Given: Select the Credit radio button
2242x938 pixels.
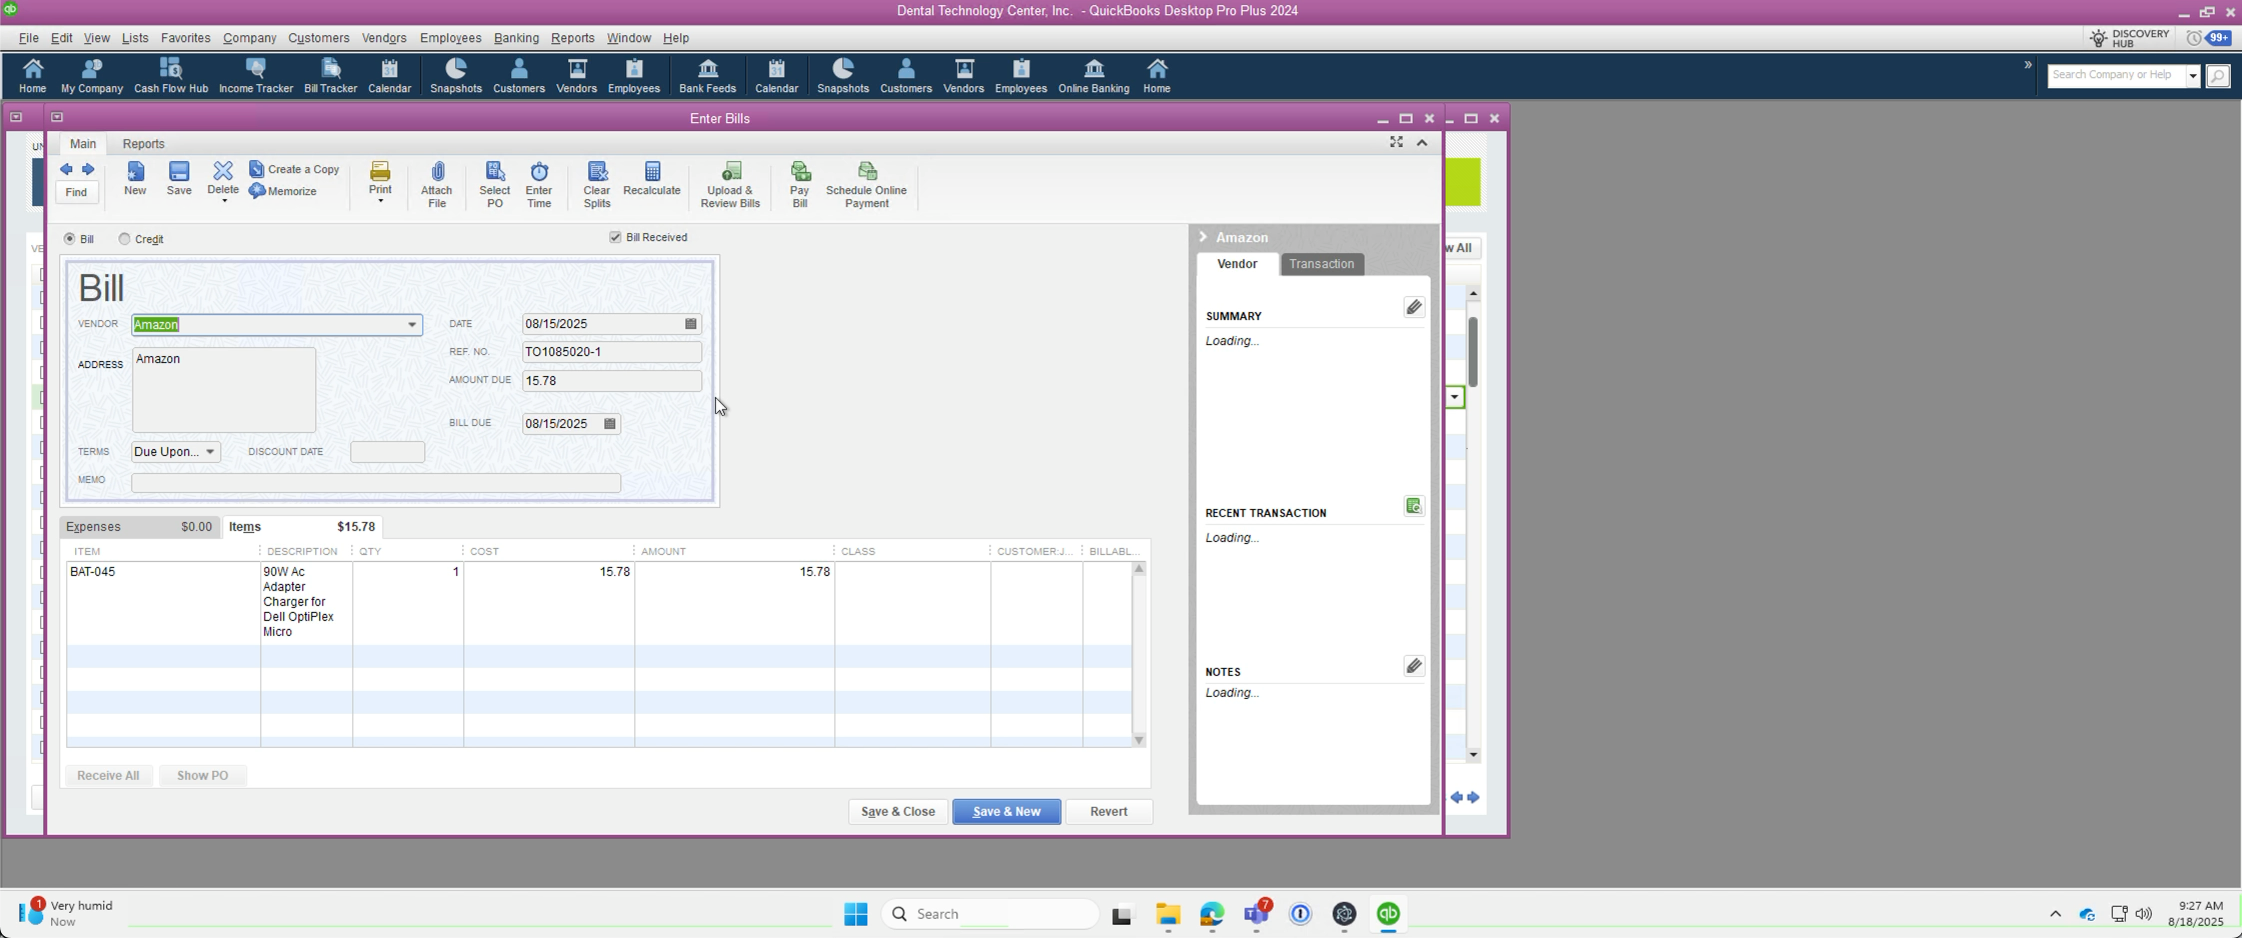Looking at the screenshot, I should [125, 239].
